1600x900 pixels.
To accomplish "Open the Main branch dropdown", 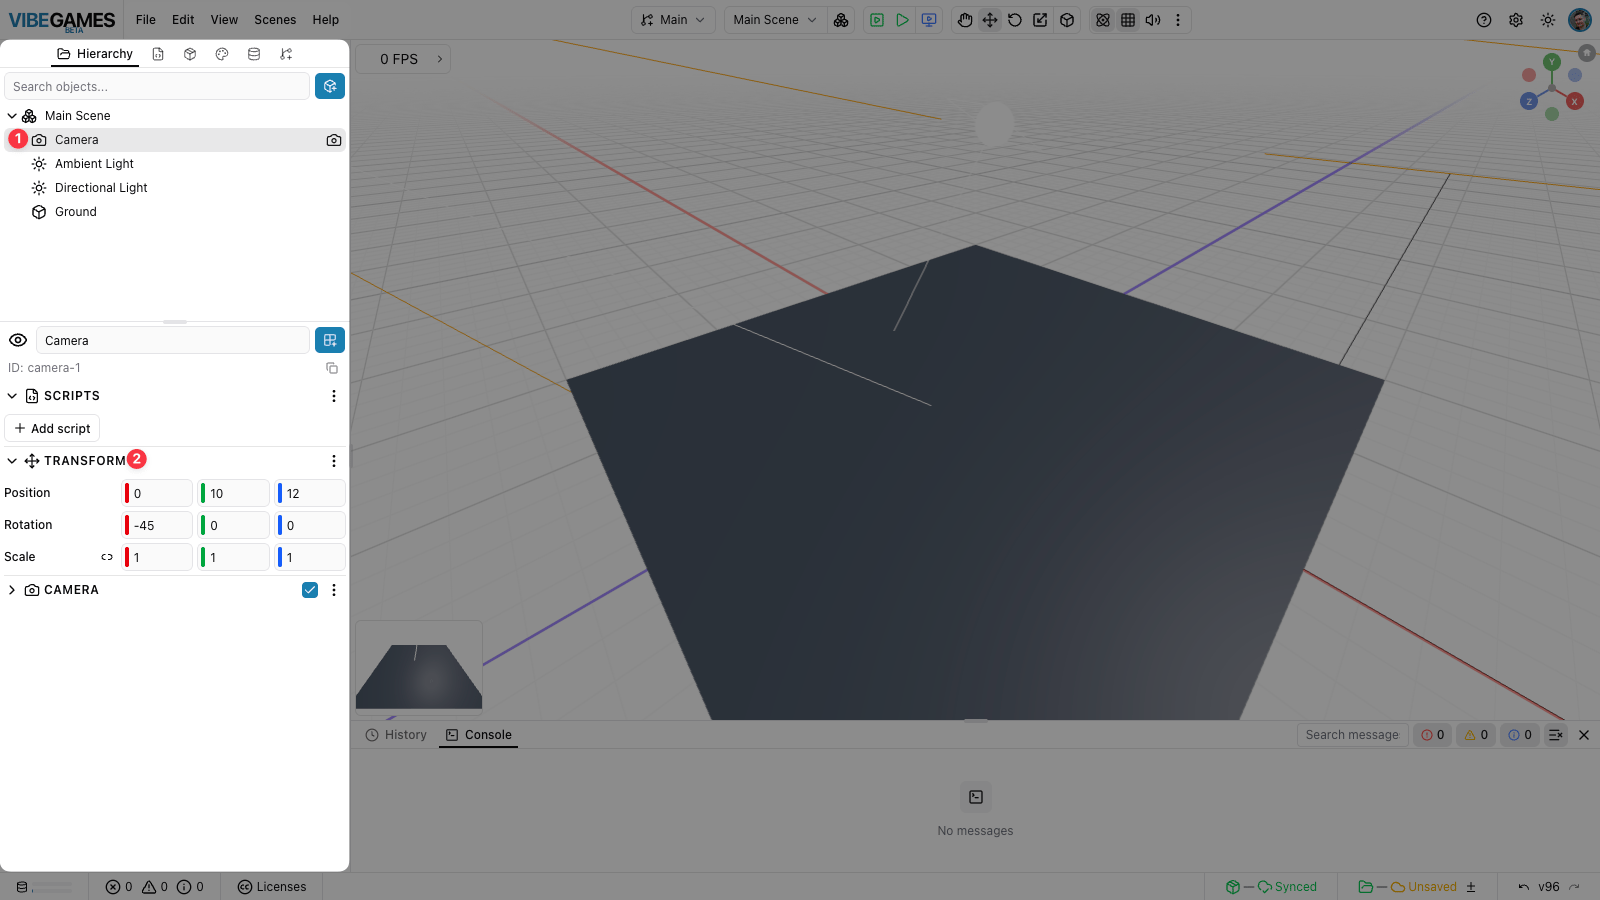I will (673, 20).
